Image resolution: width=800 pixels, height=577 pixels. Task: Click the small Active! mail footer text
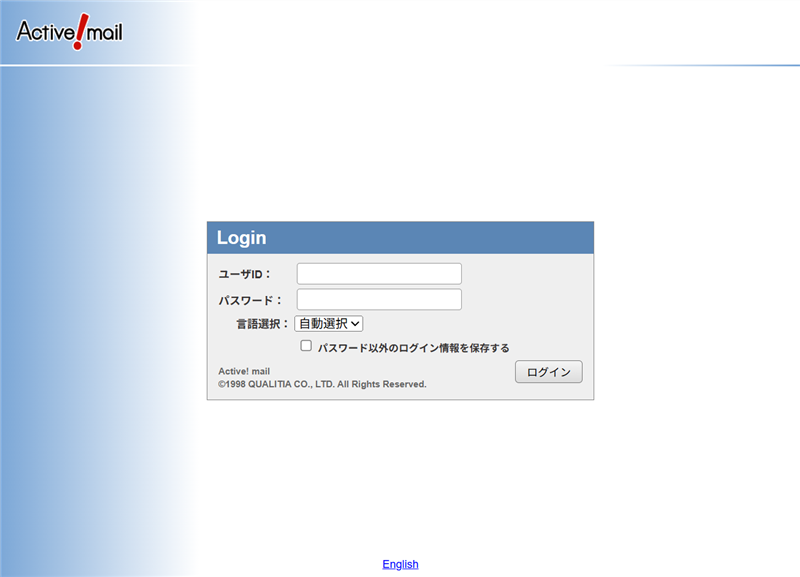[x=244, y=371]
